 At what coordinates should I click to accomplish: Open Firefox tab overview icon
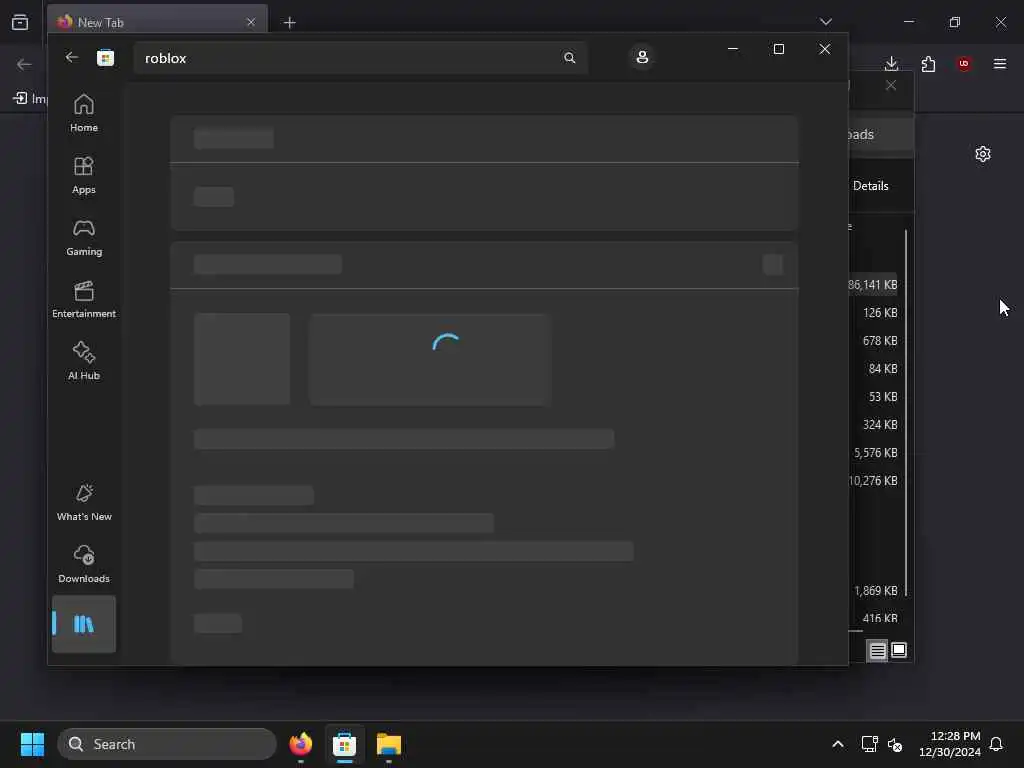[20, 22]
